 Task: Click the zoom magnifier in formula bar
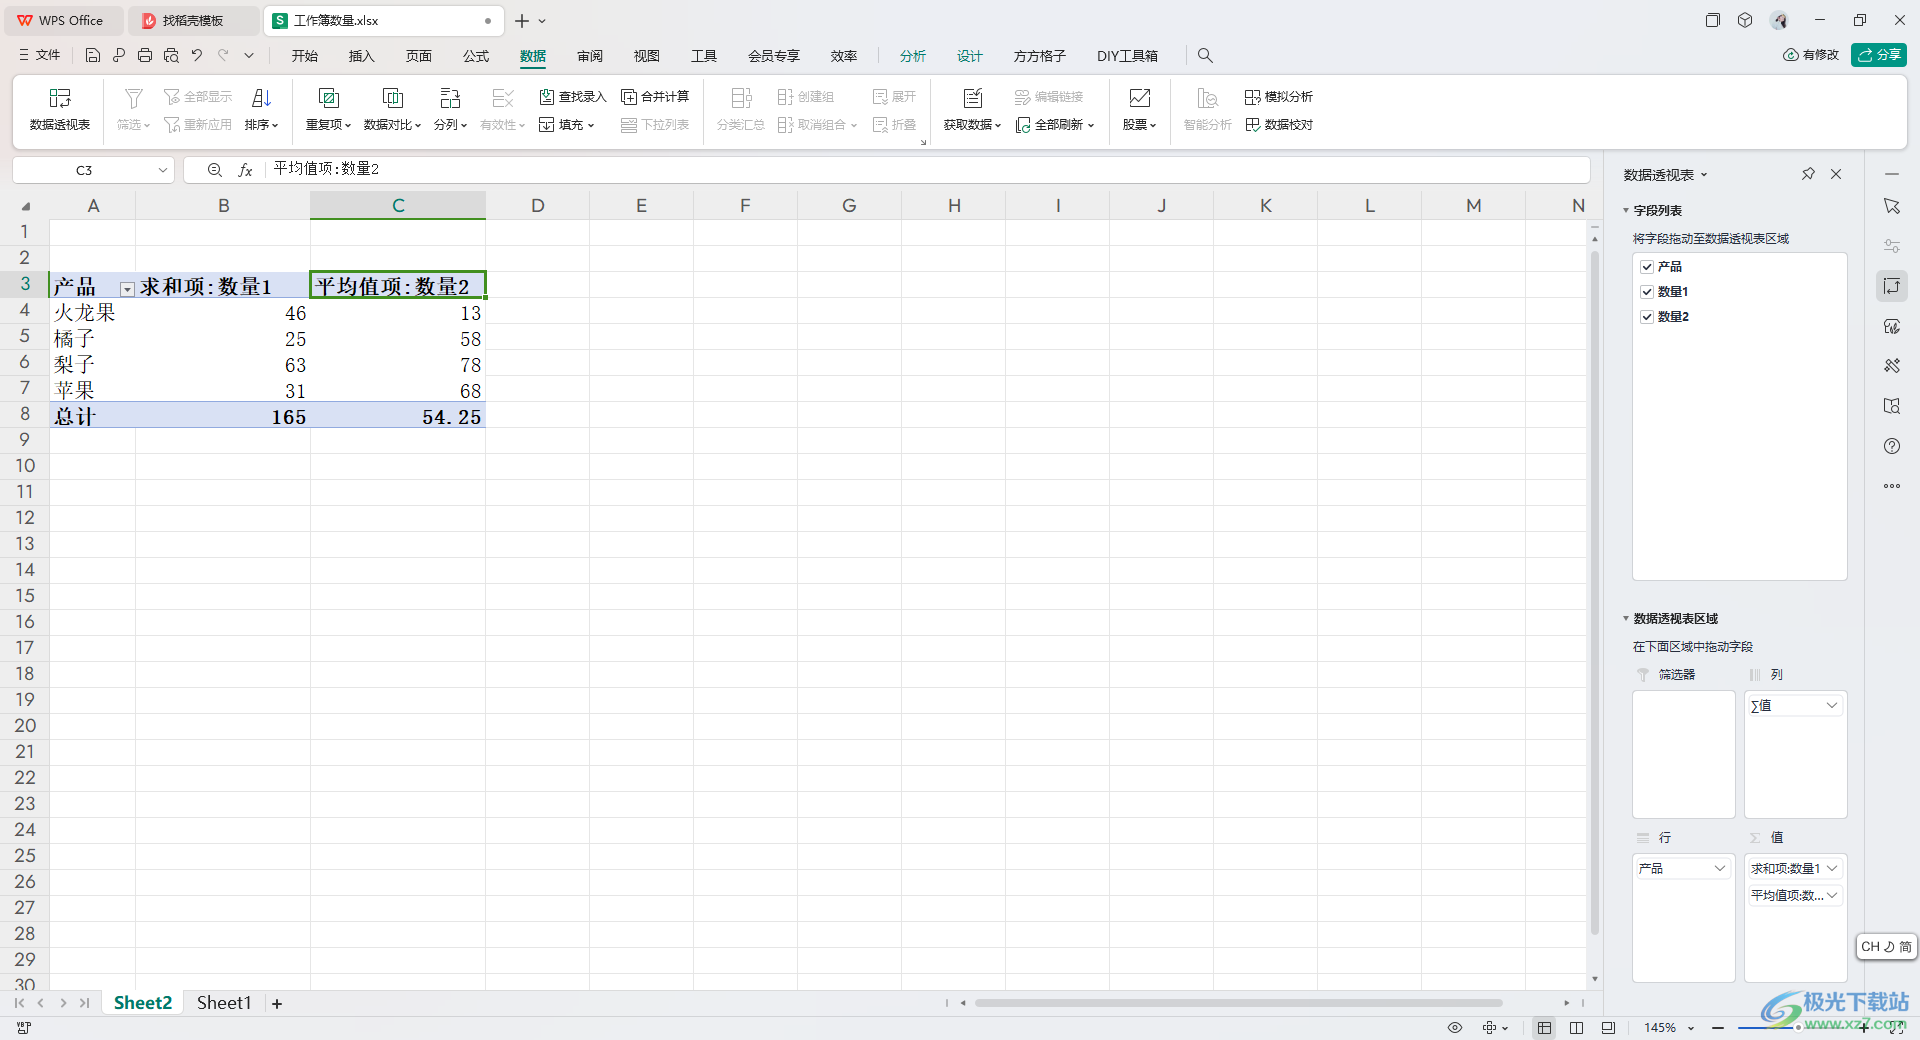click(215, 170)
